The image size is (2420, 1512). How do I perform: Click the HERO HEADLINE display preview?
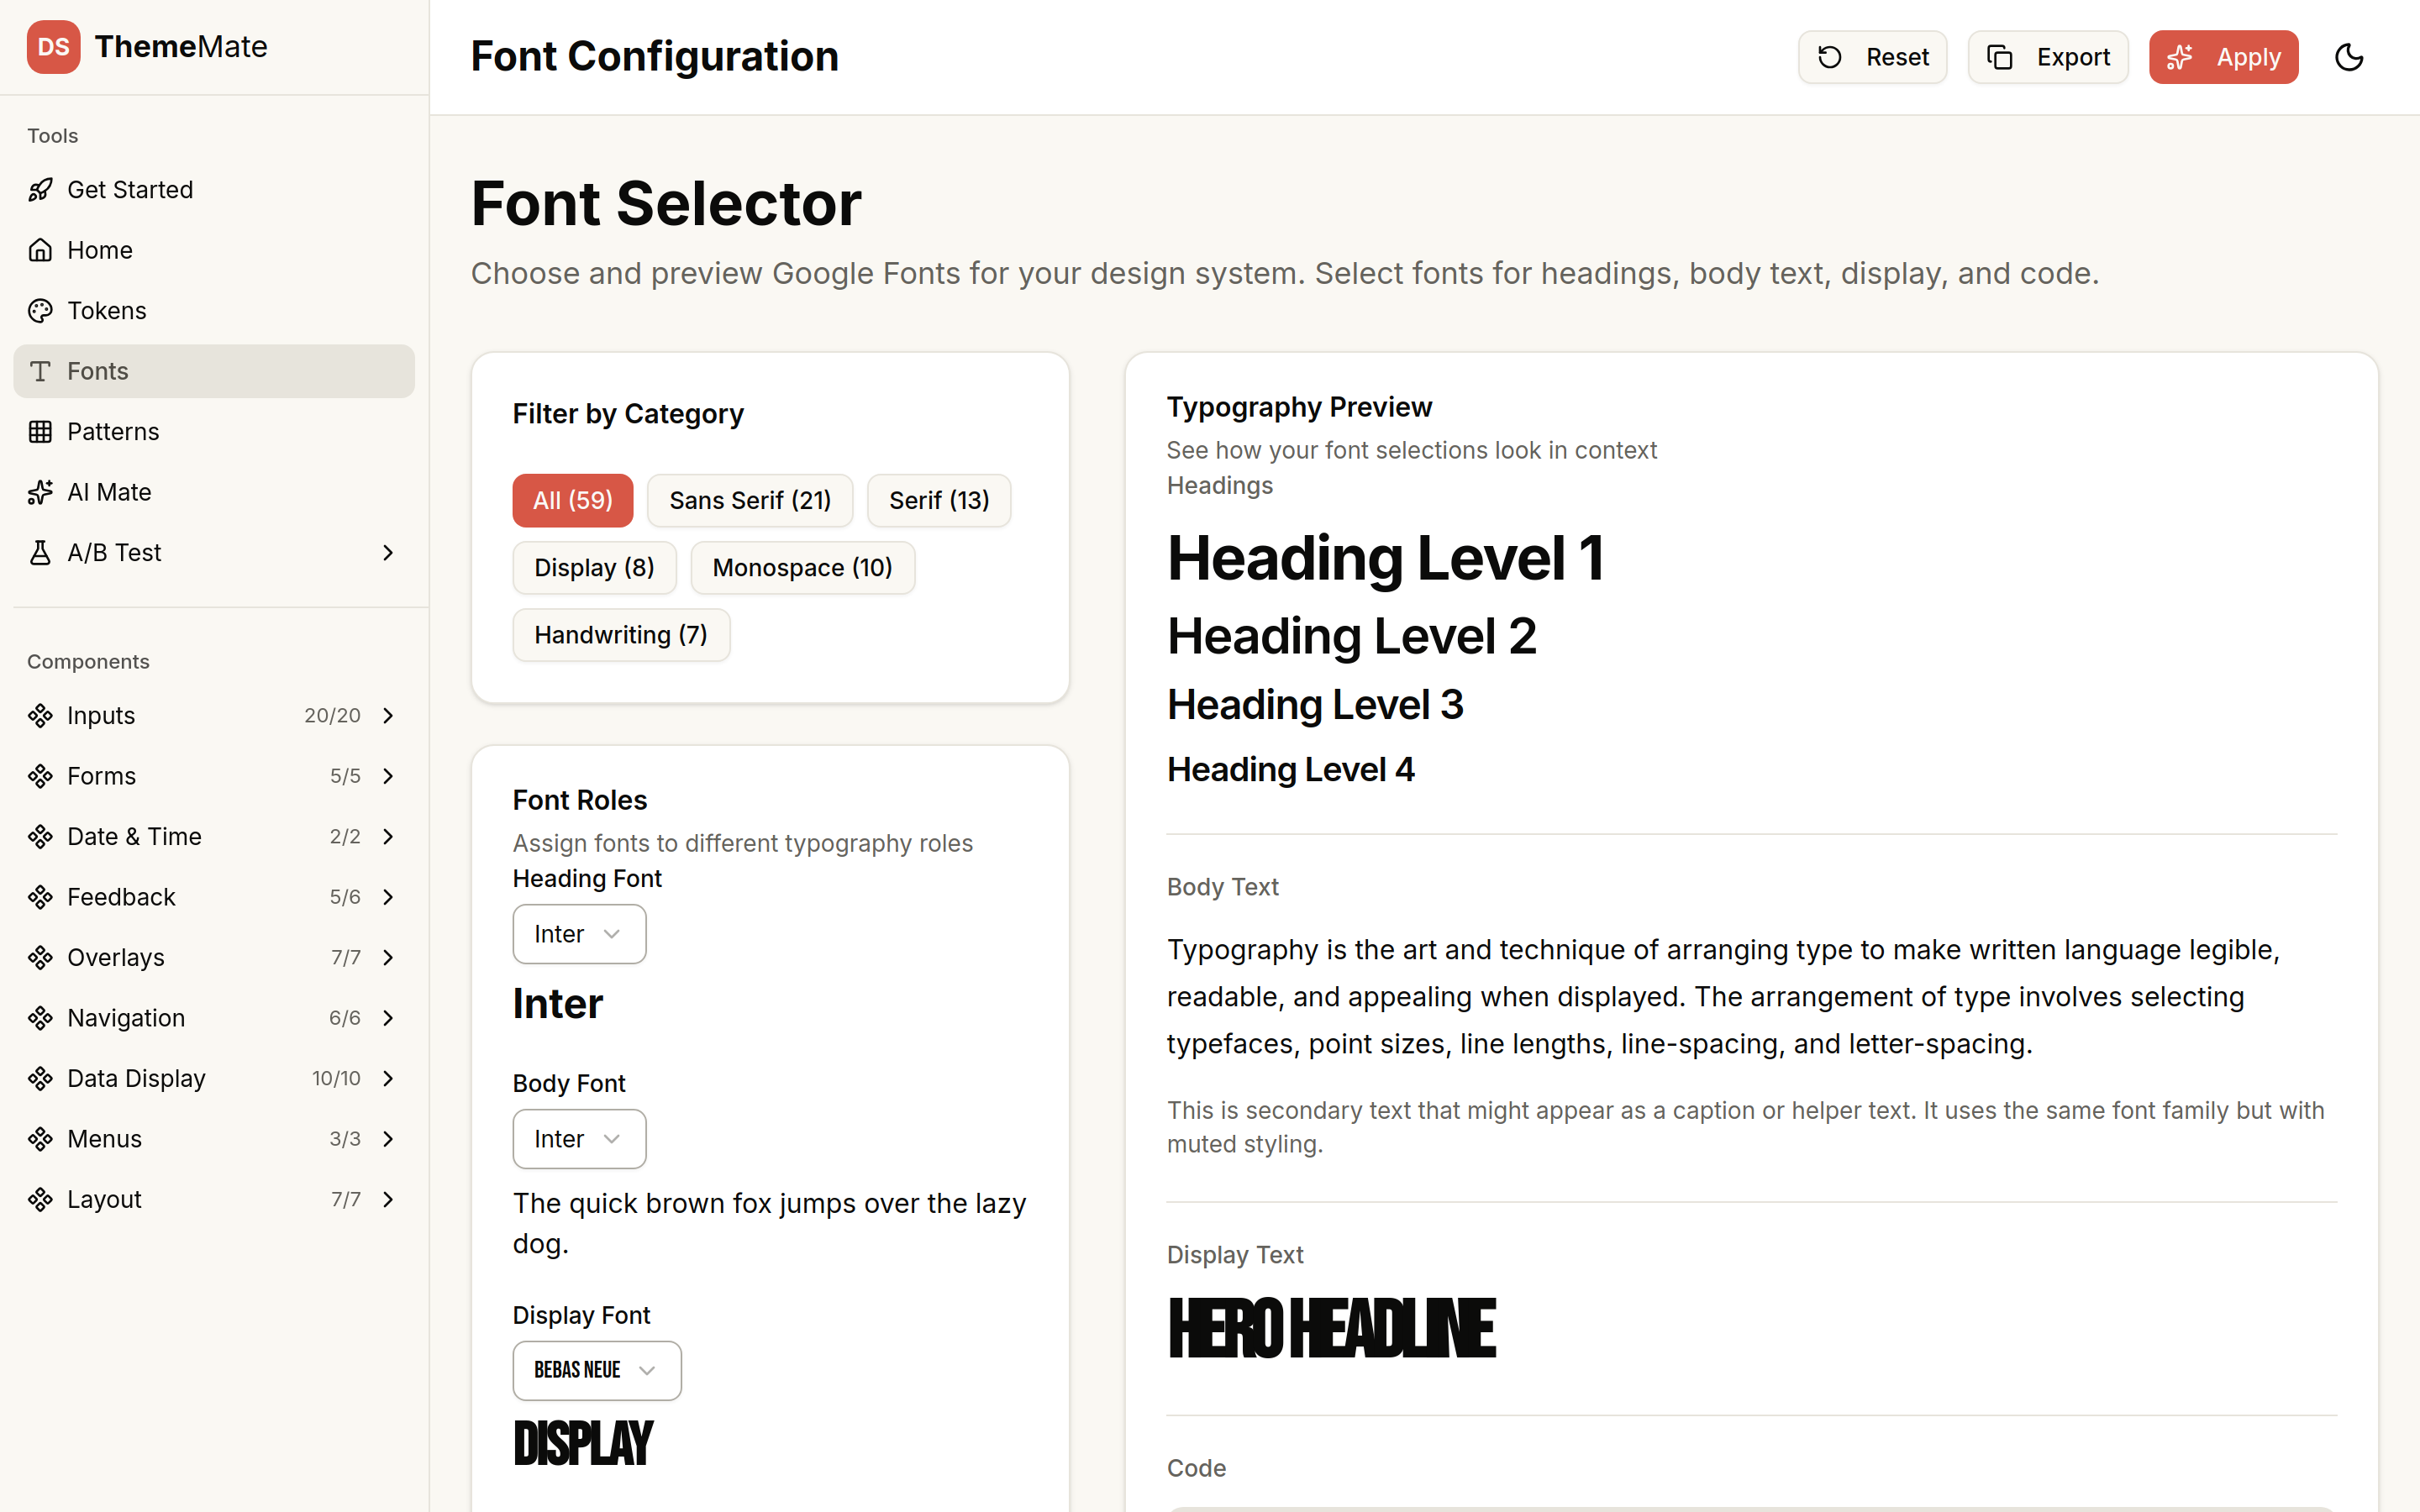[1332, 1329]
